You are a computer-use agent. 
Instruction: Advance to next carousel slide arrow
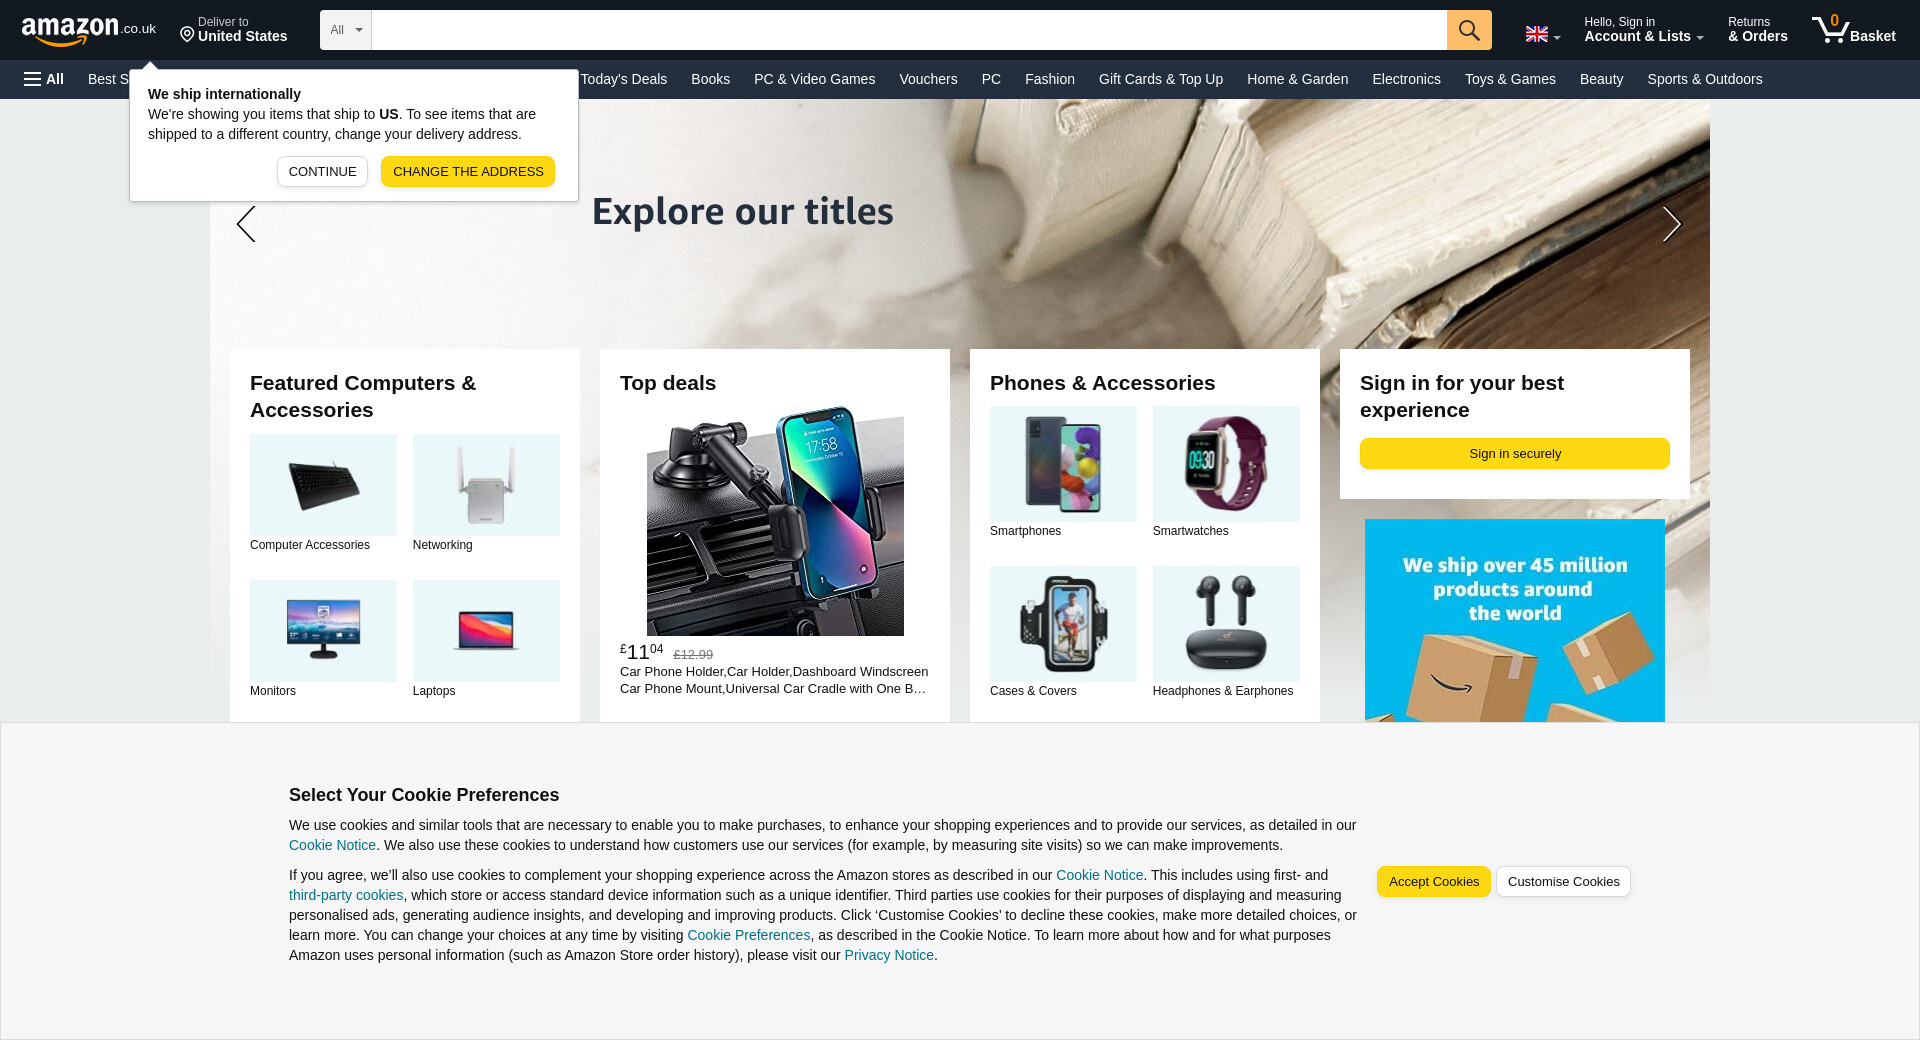[x=1671, y=224]
